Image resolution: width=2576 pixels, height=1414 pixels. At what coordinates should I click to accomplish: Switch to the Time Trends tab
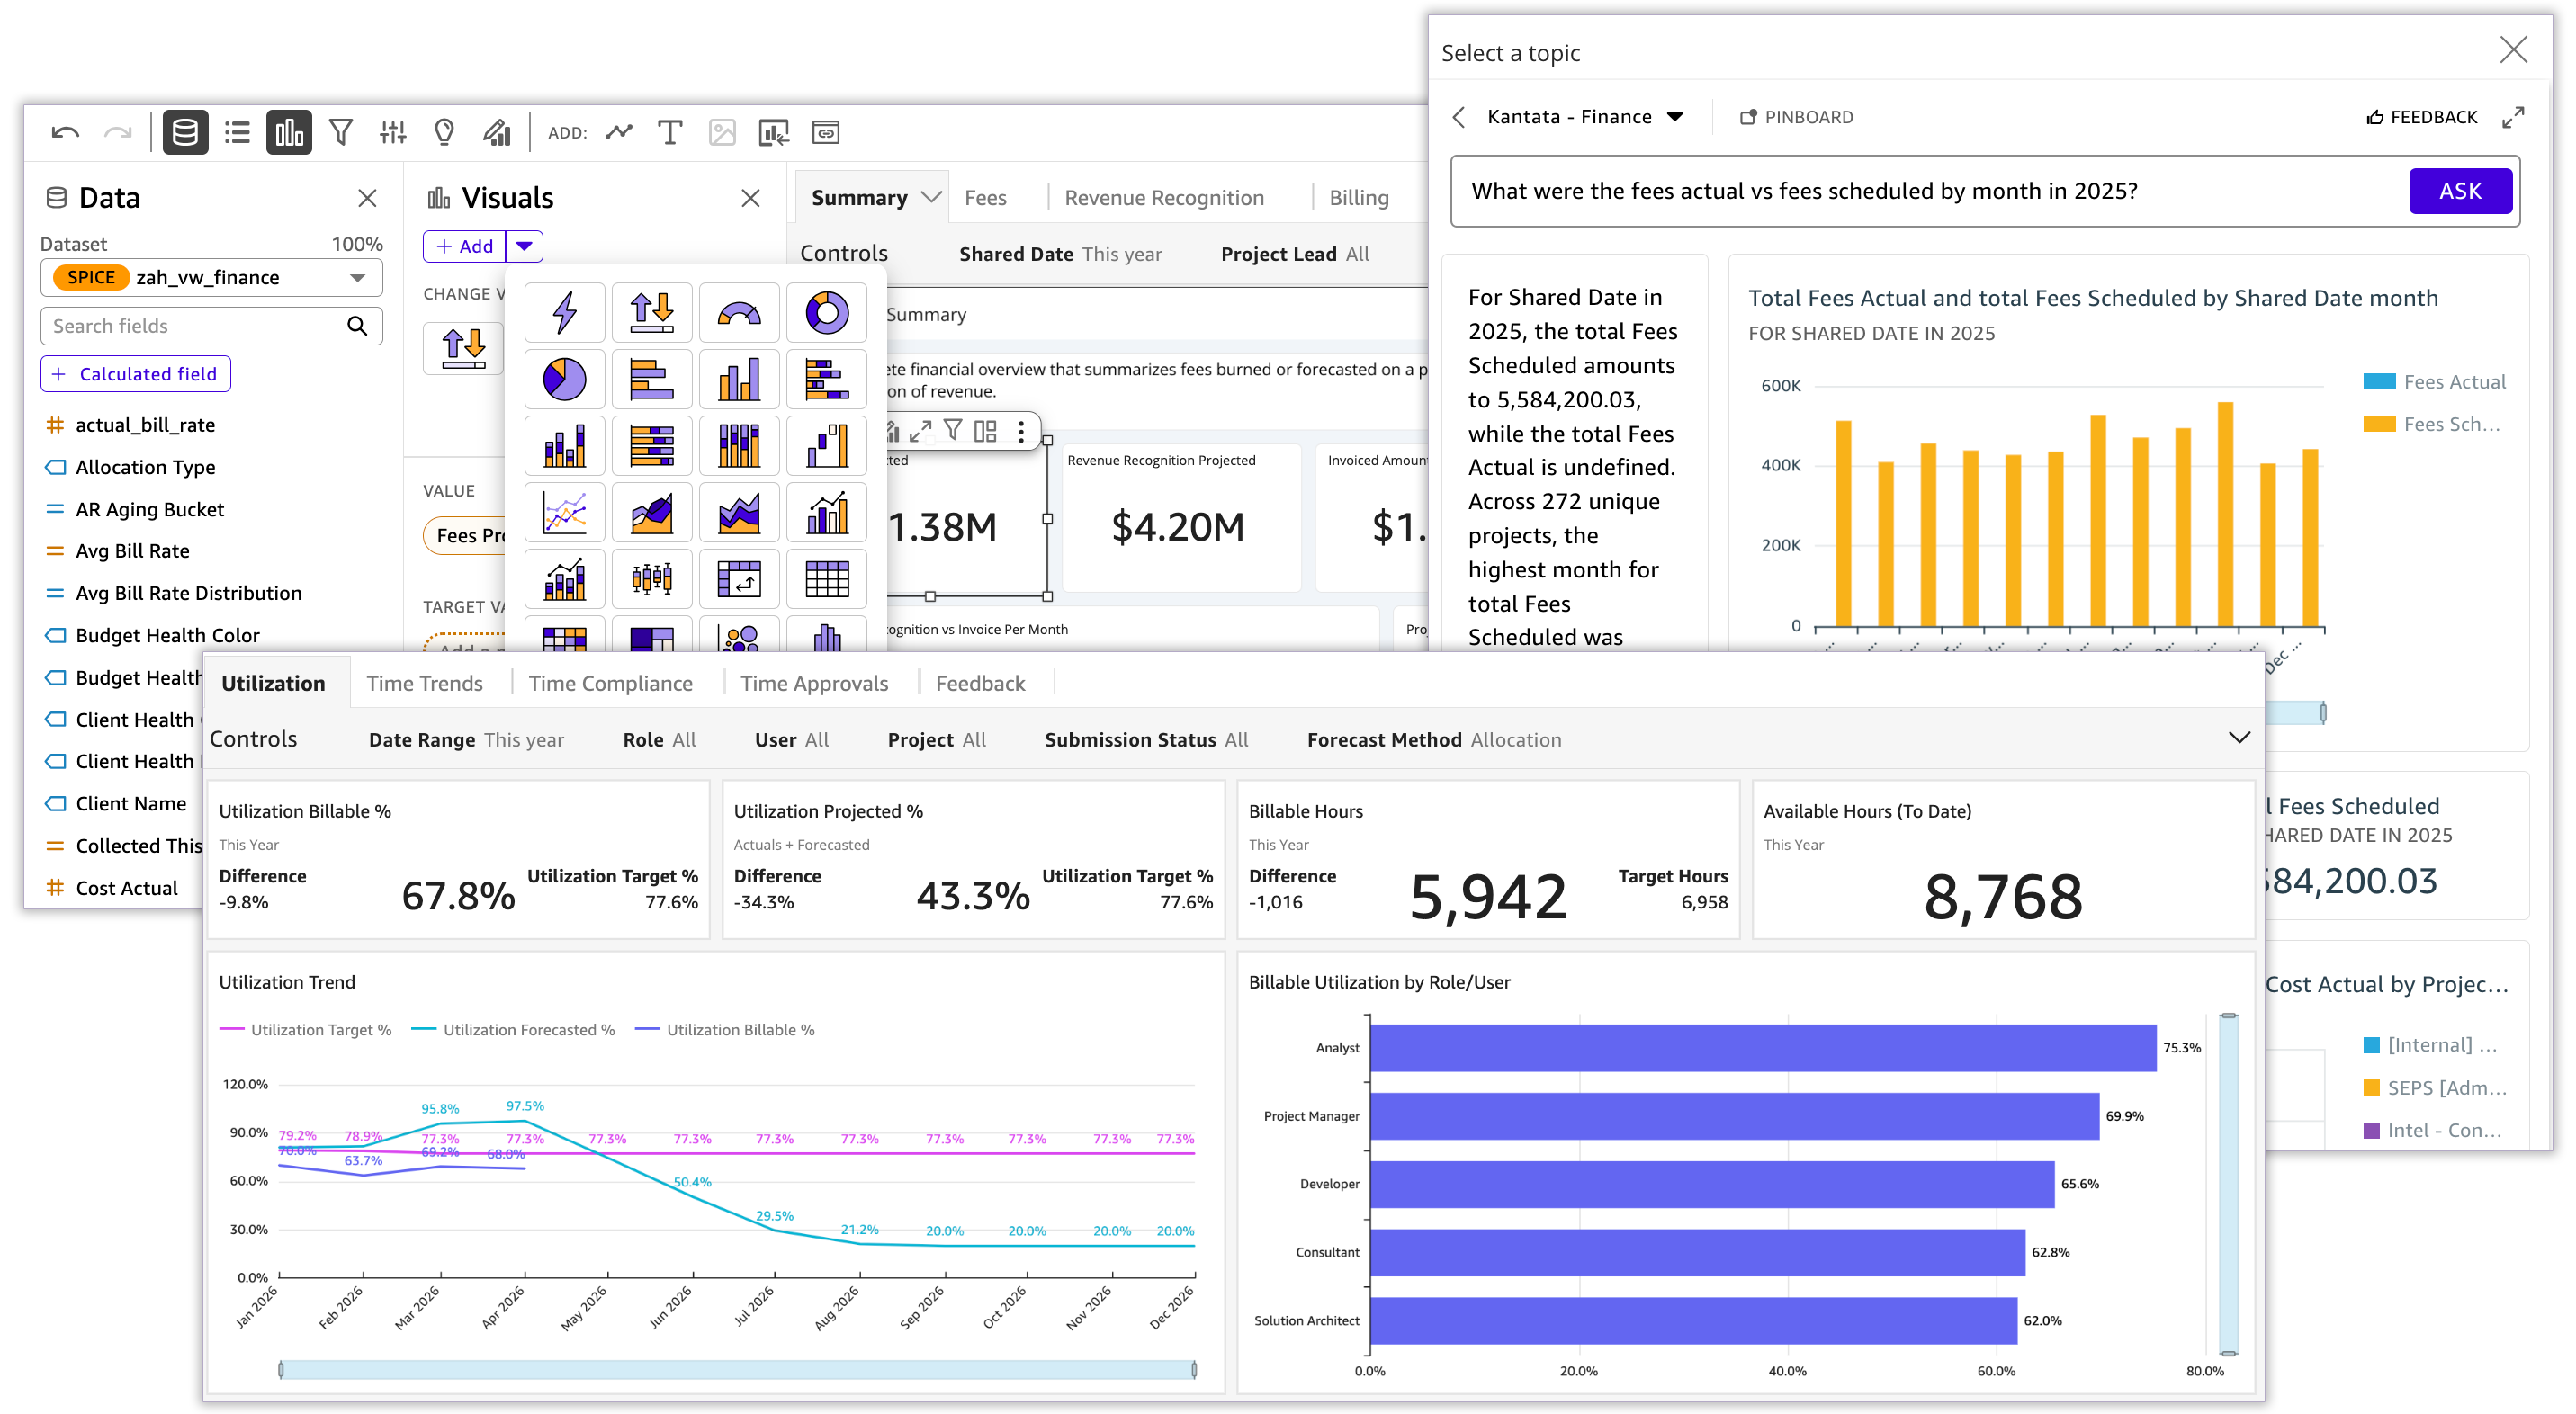(x=424, y=683)
